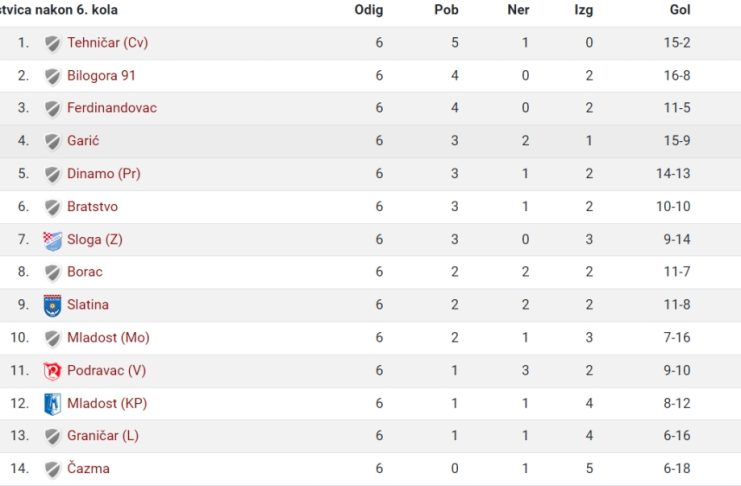Open the Ferdinandovac team link
Screen dimensions: 741x486
112,108
